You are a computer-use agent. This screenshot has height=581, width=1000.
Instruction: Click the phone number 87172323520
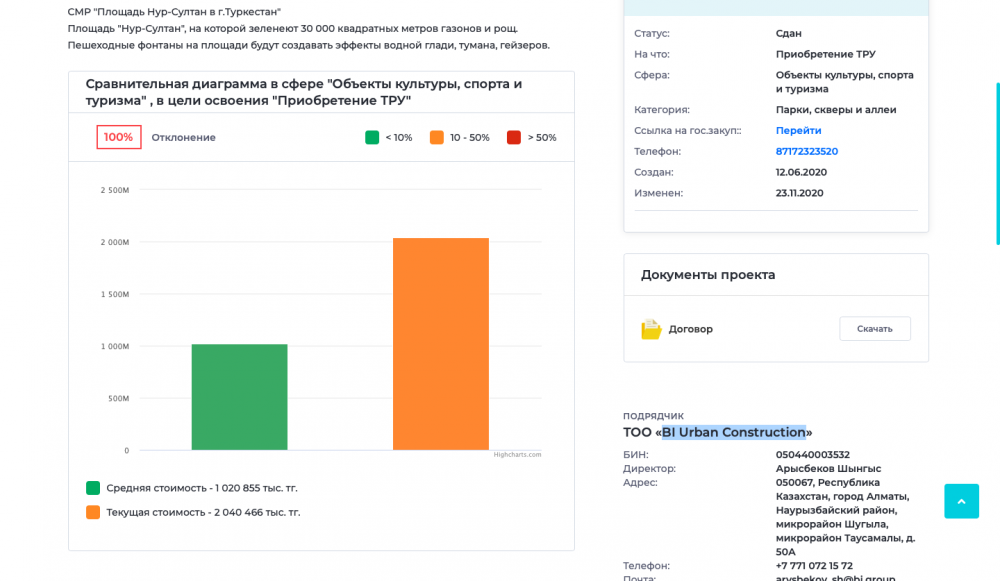[x=806, y=152]
